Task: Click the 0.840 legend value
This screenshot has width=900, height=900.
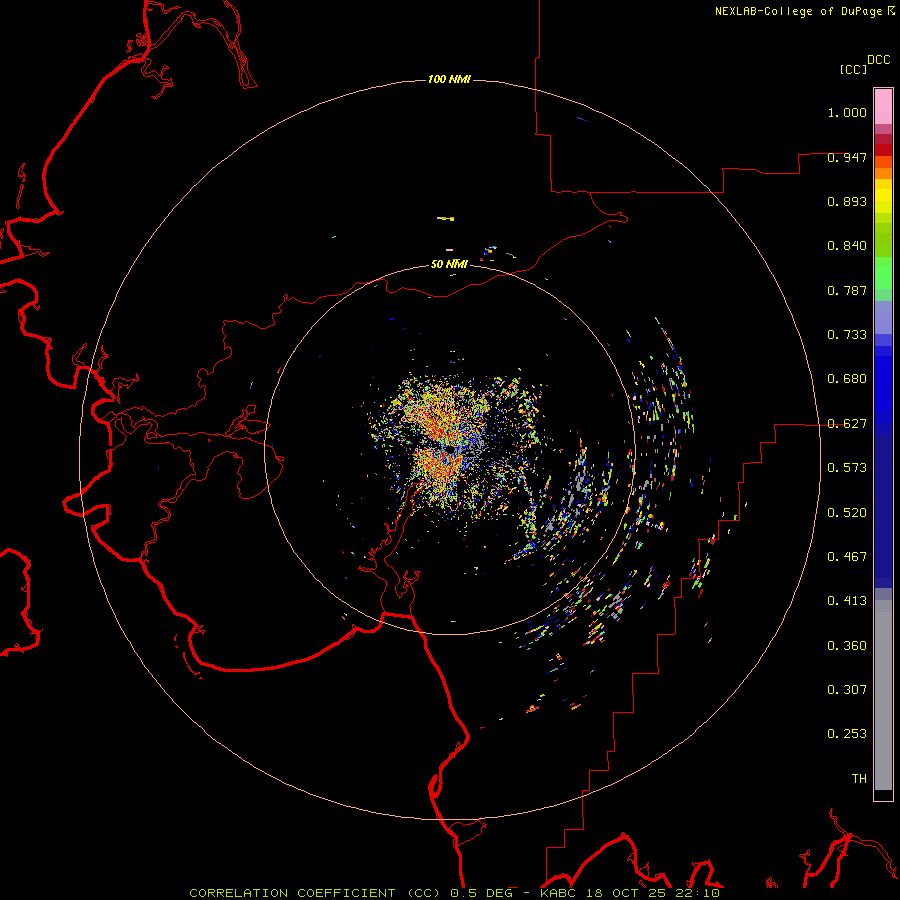Action: (847, 246)
